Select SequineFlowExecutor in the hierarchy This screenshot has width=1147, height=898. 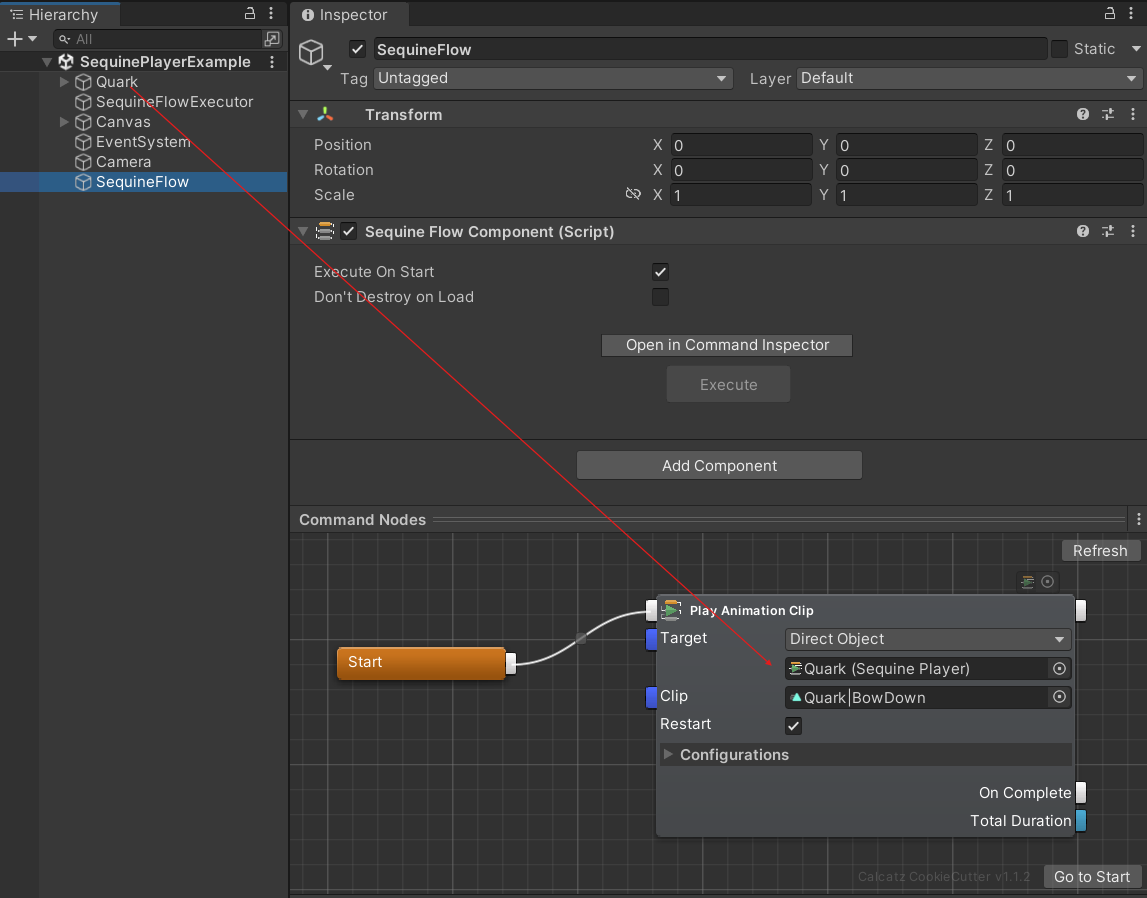(x=174, y=102)
